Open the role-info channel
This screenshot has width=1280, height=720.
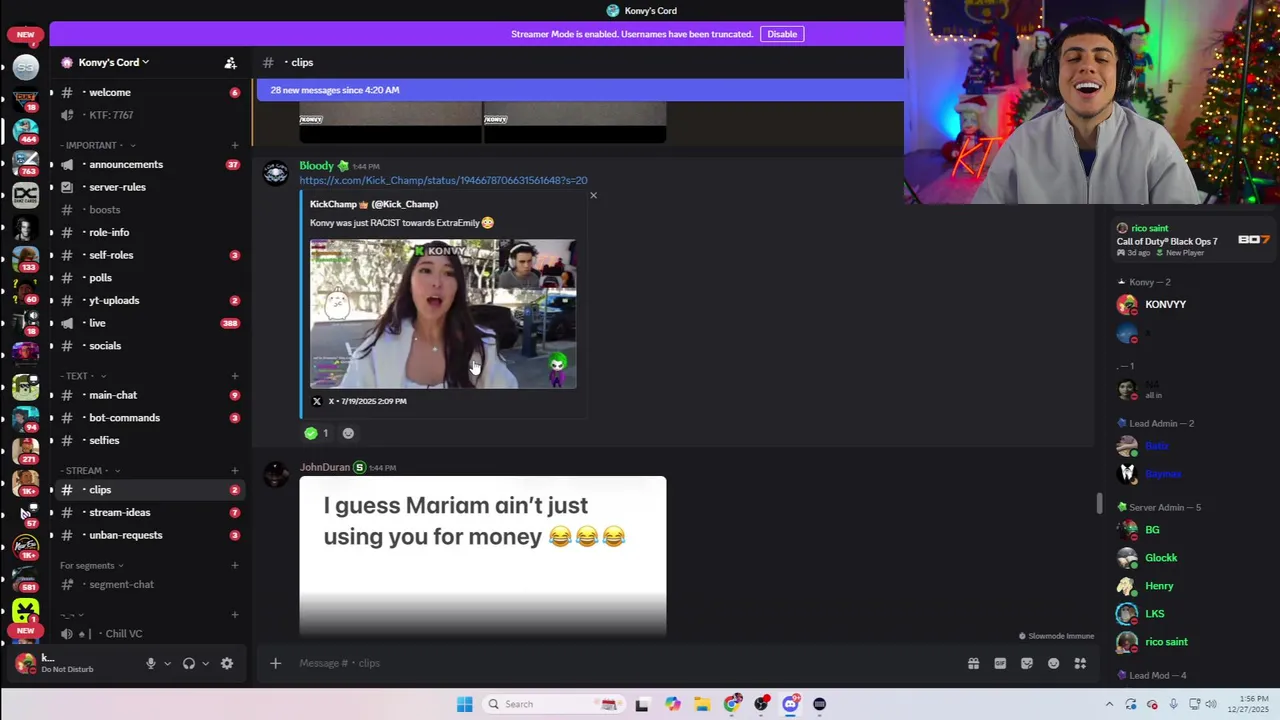(x=148, y=232)
